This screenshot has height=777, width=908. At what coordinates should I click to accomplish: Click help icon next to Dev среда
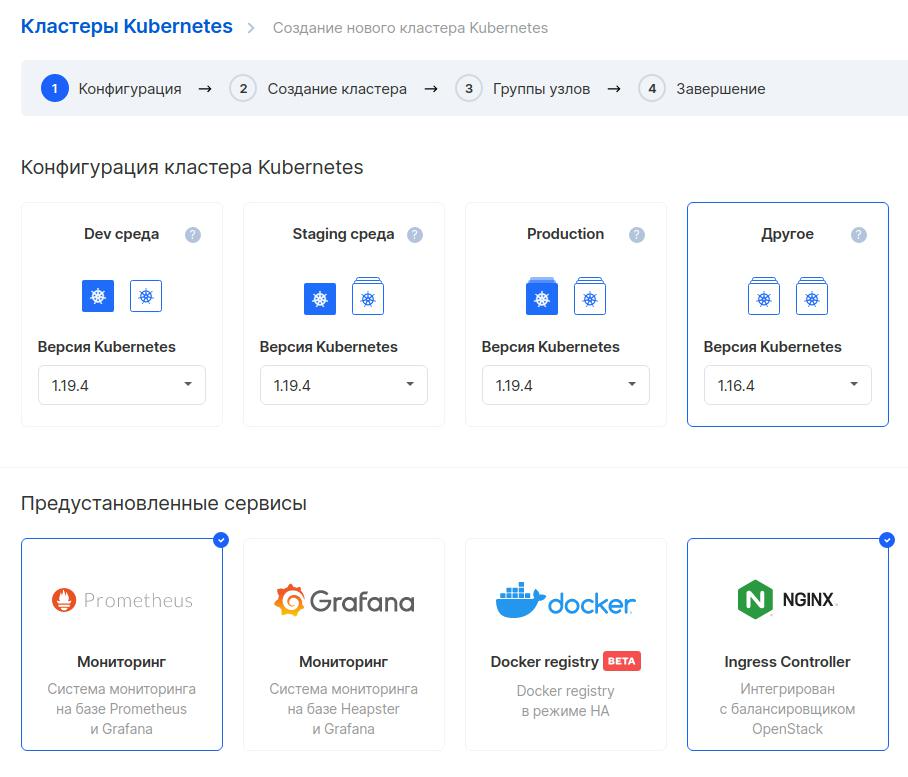(x=193, y=234)
